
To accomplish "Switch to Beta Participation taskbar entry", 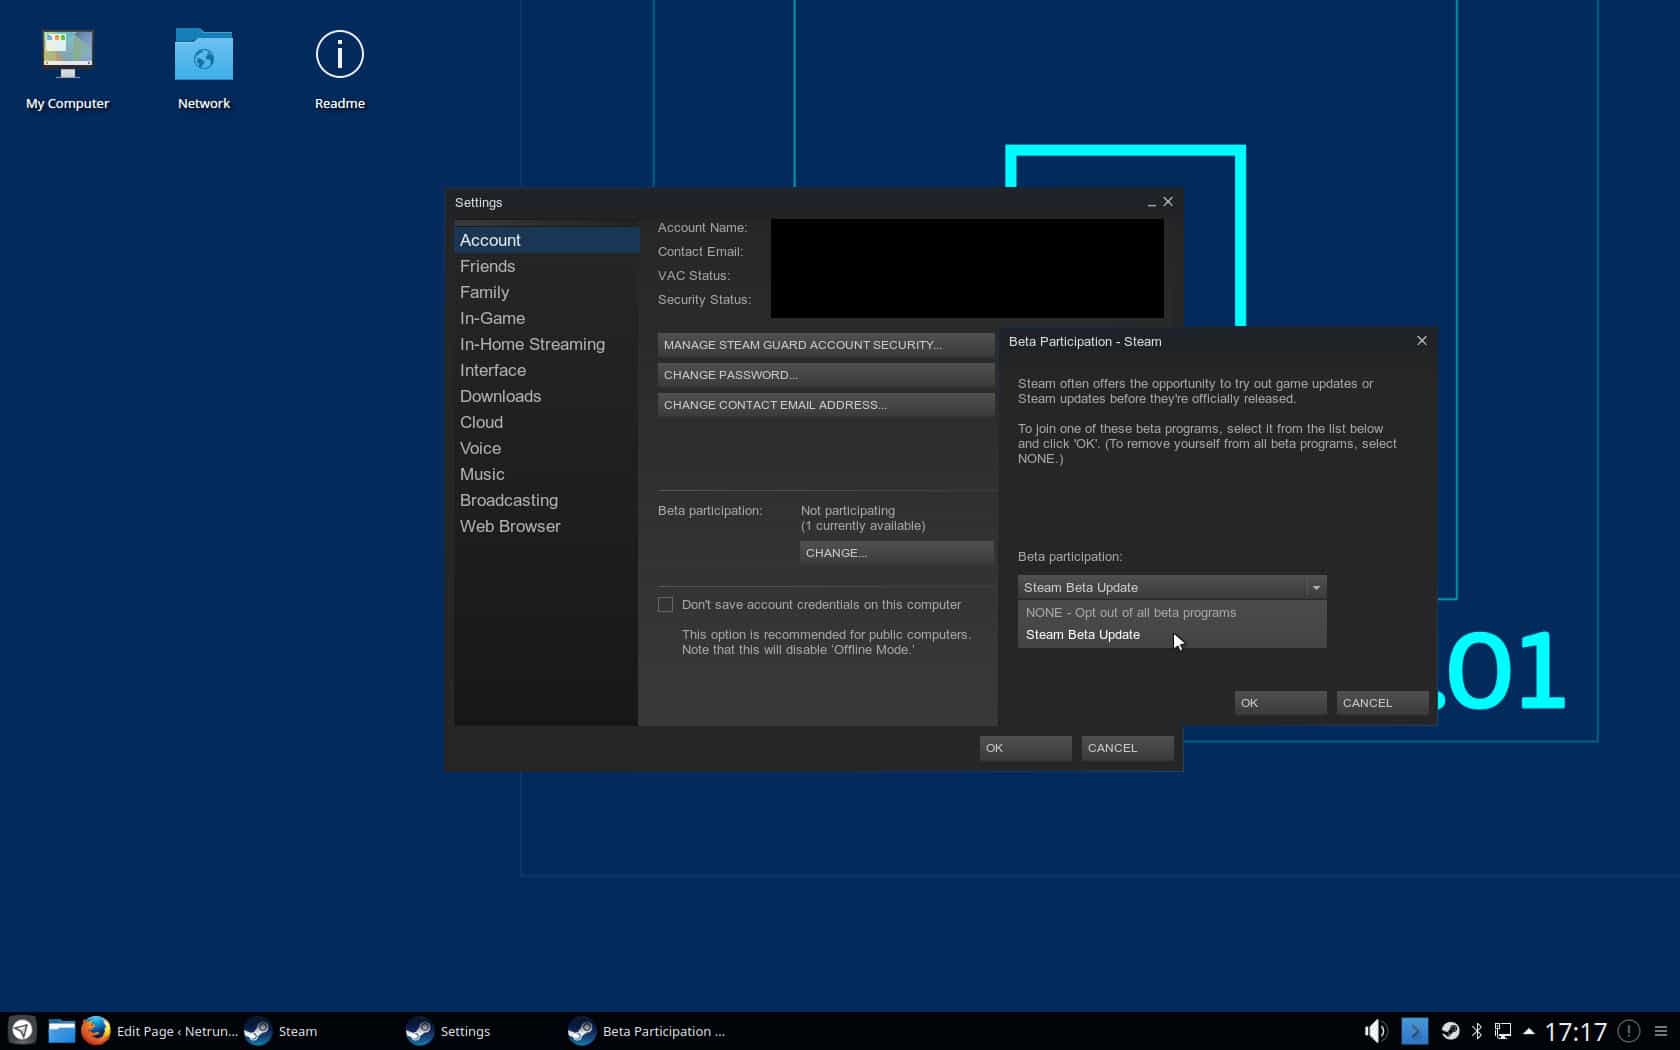I will pyautogui.click(x=646, y=1030).
